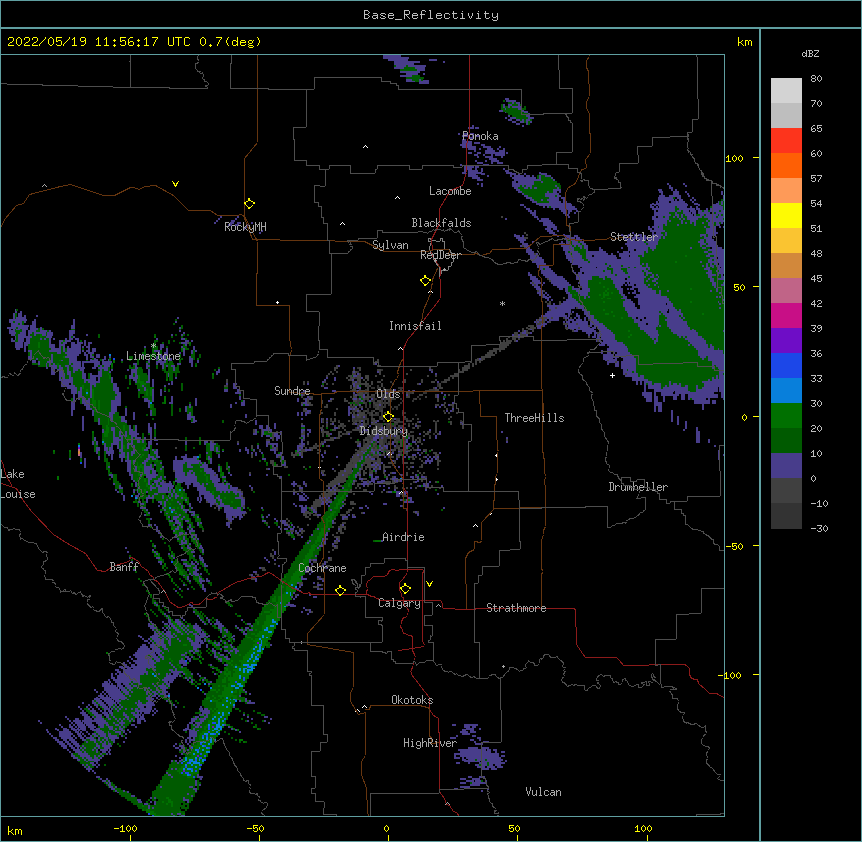Click the yellow diamond marker above Calgary label

[x=405, y=589]
